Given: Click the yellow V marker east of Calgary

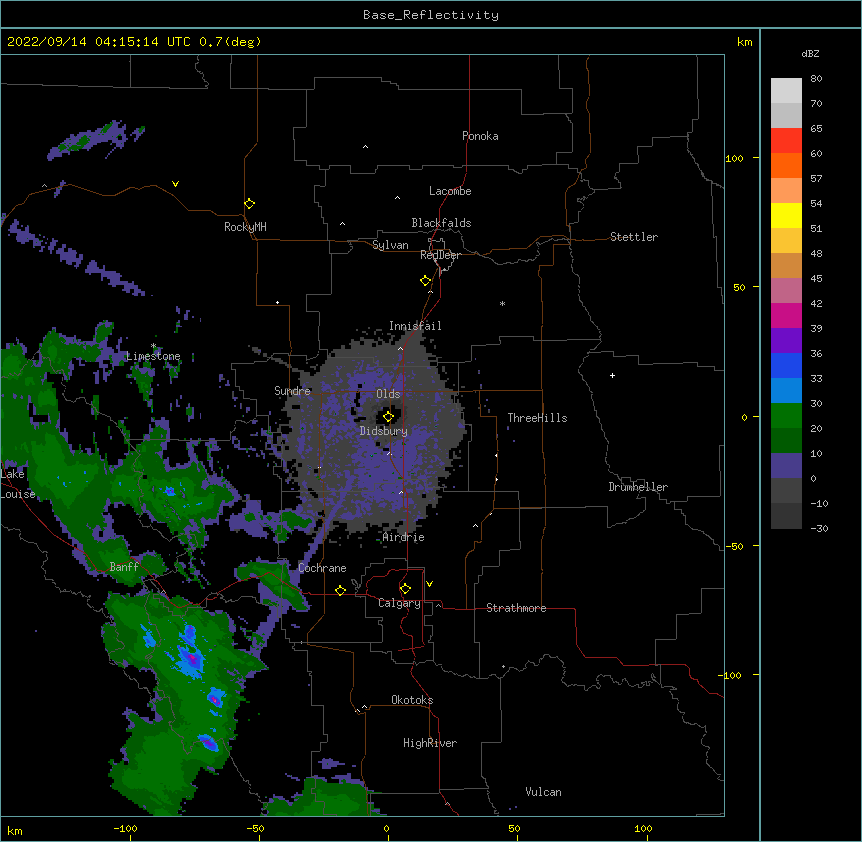Looking at the screenshot, I should pos(429,584).
